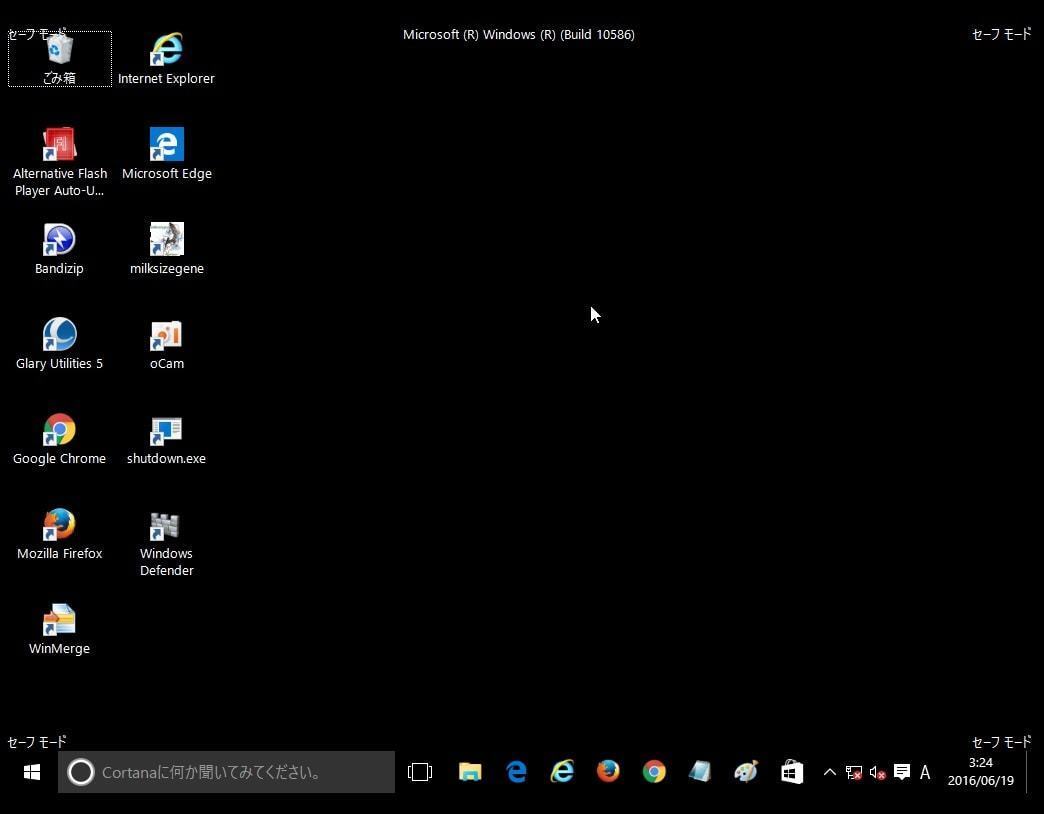Open File Explorer from the taskbar

pos(470,772)
